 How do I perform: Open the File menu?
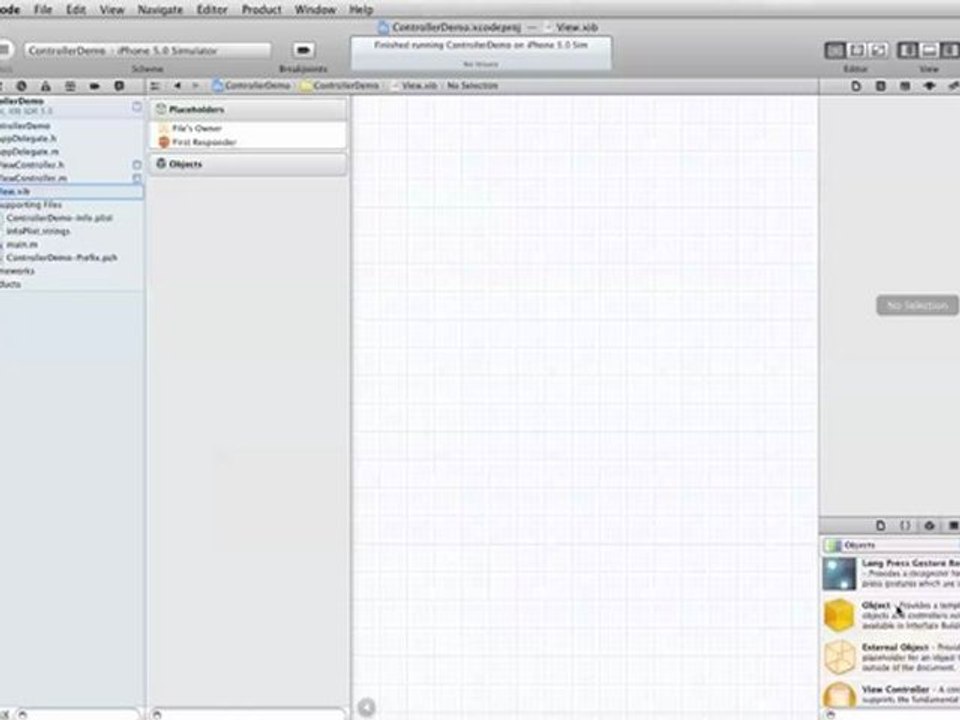click(x=43, y=9)
